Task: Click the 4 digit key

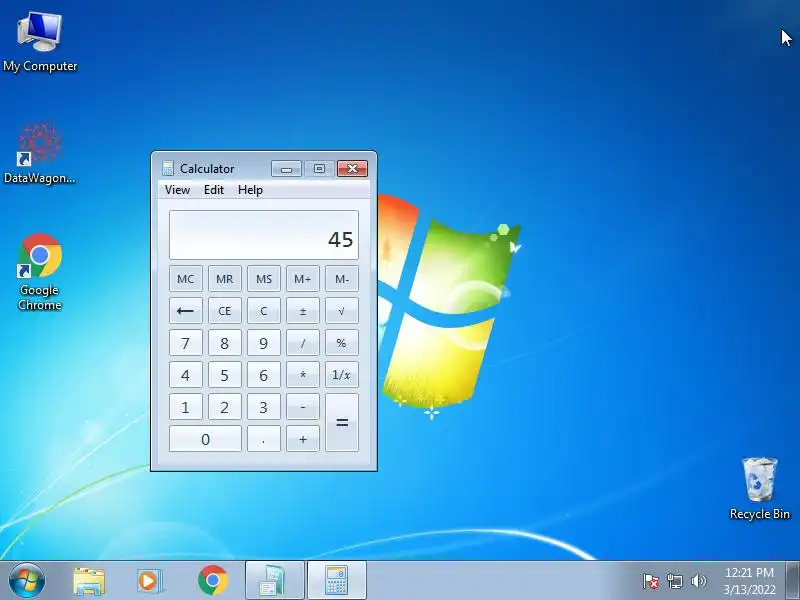Action: (x=186, y=375)
